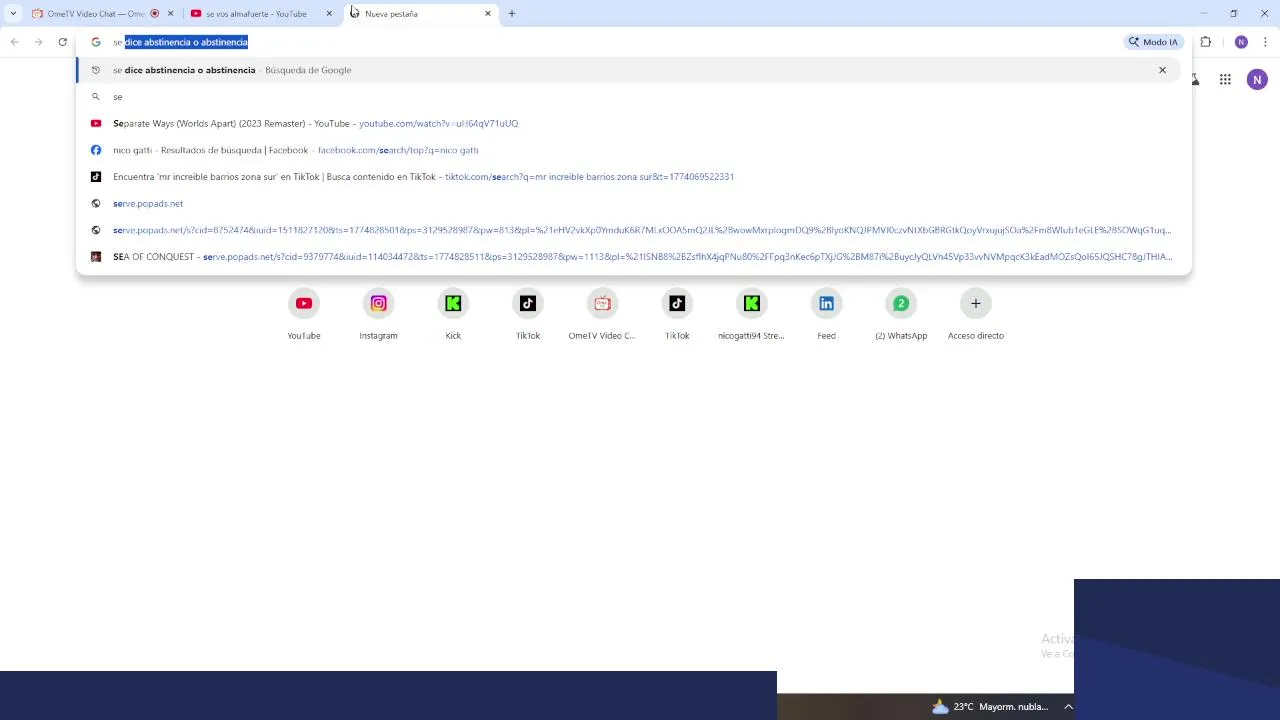The width and height of the screenshot is (1280, 720).
Task: Open a new tab with plus button
Action: pyautogui.click(x=512, y=14)
